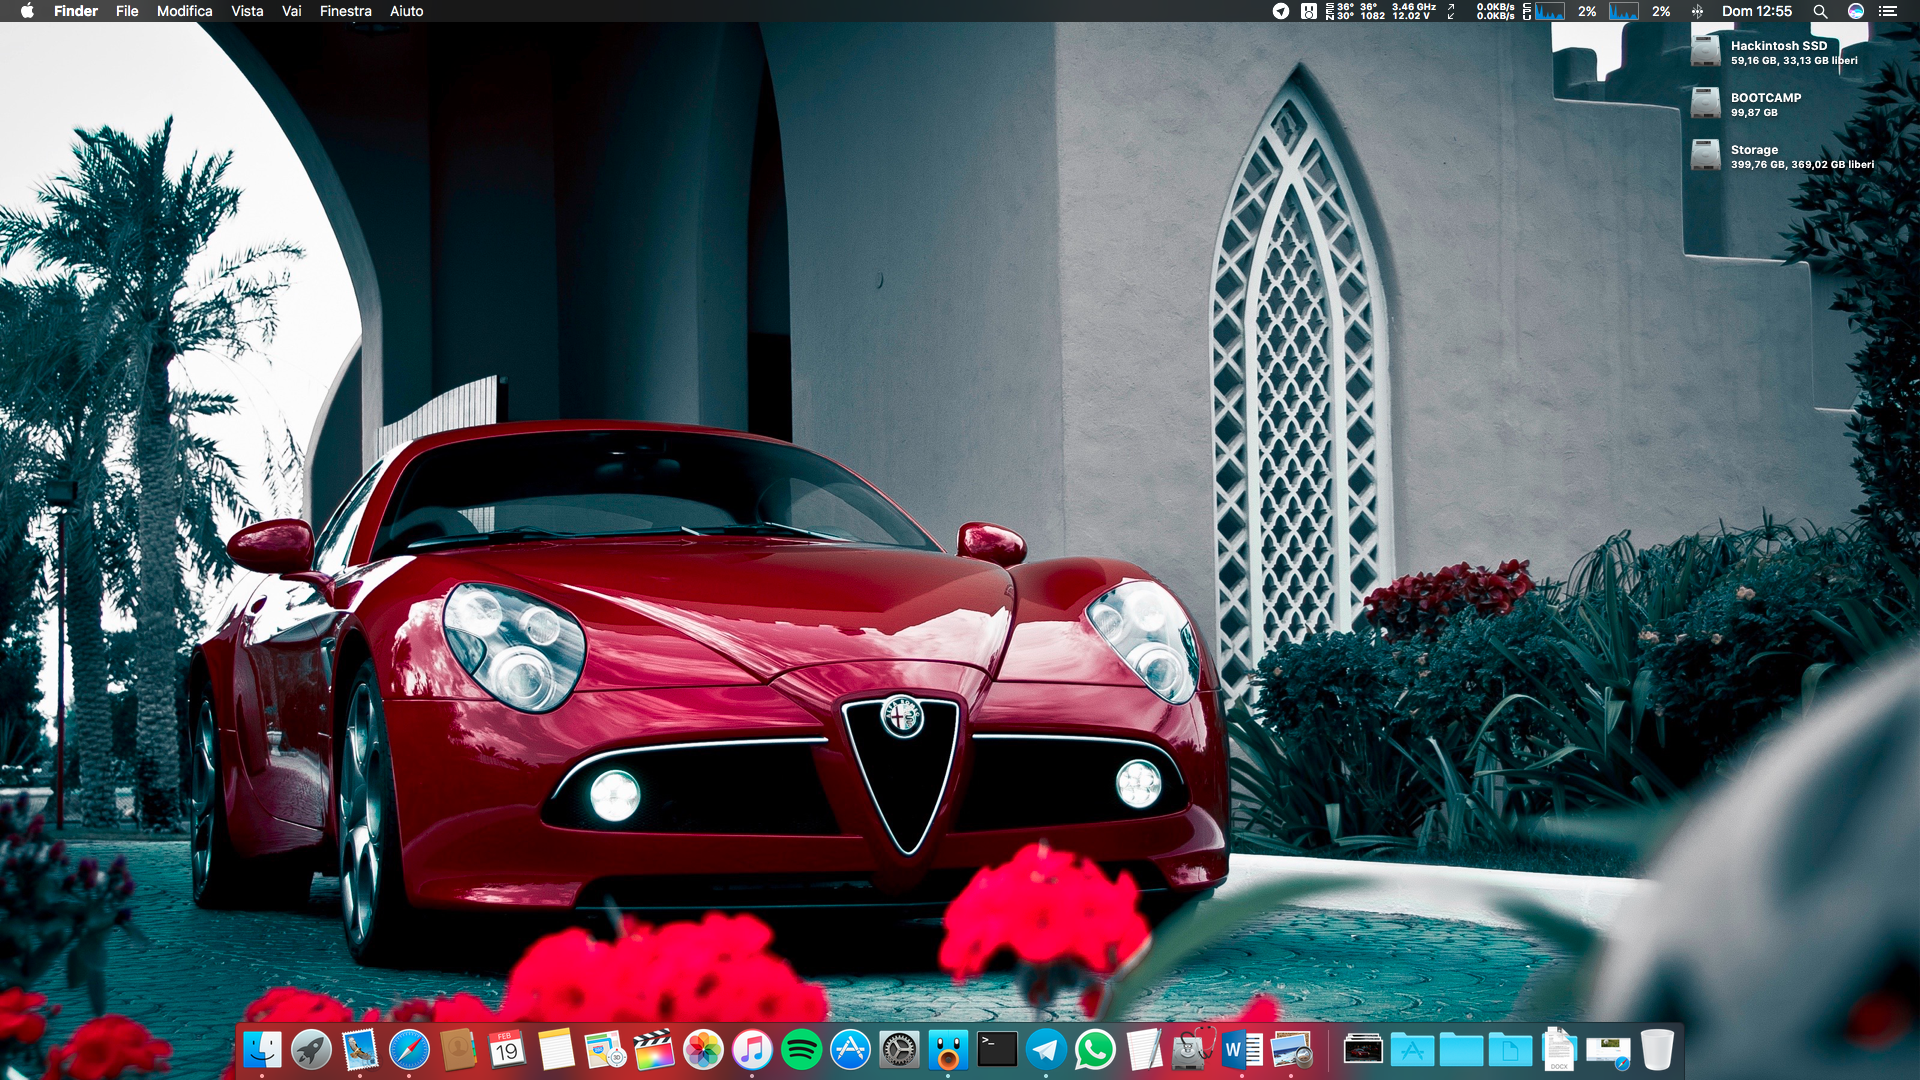Open the File menu
Screen dimensions: 1920x1080
[127, 11]
